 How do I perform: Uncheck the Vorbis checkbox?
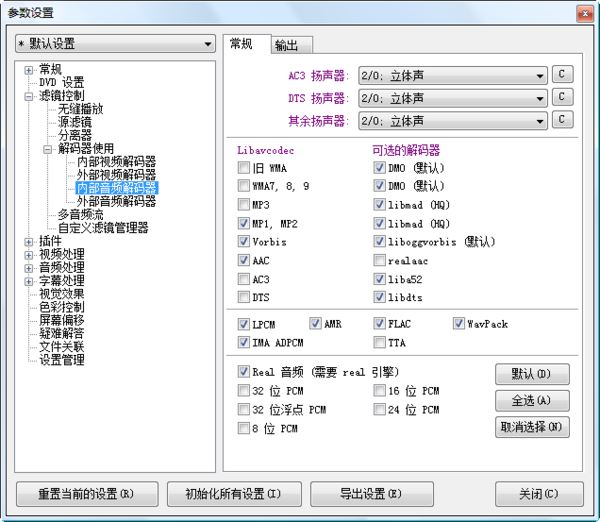click(244, 241)
